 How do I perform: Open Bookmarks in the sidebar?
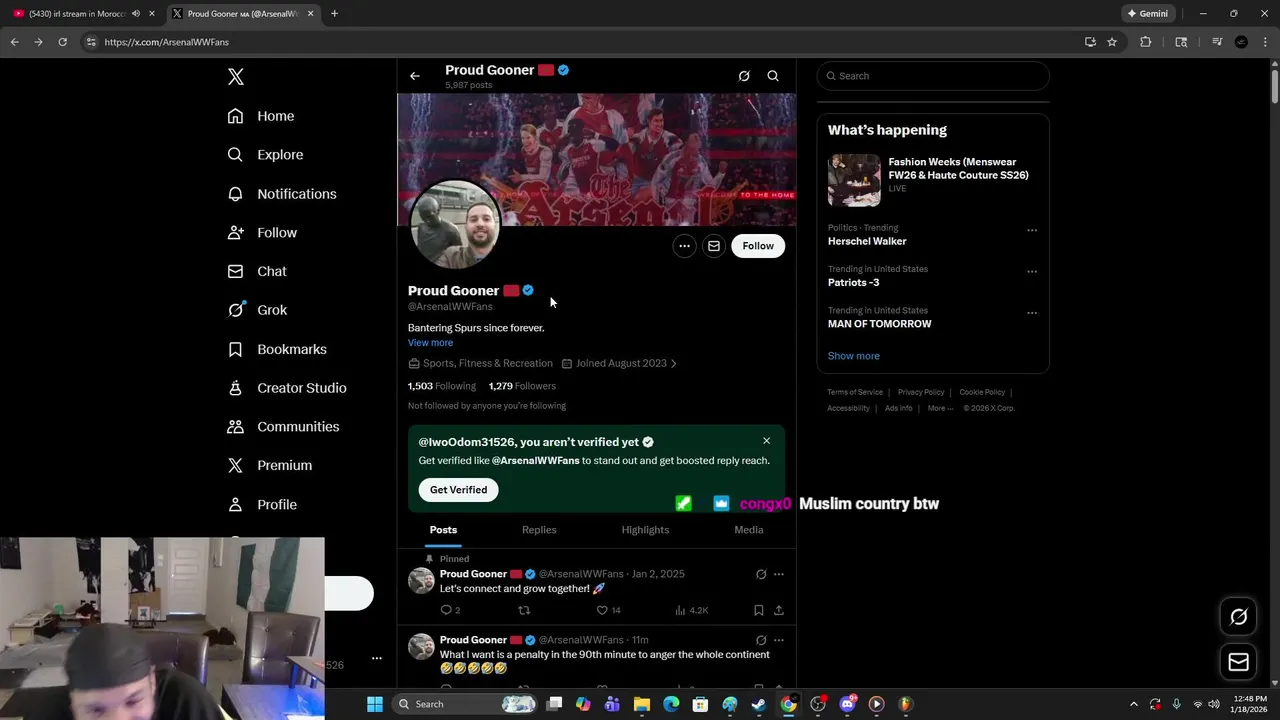pos(277,349)
